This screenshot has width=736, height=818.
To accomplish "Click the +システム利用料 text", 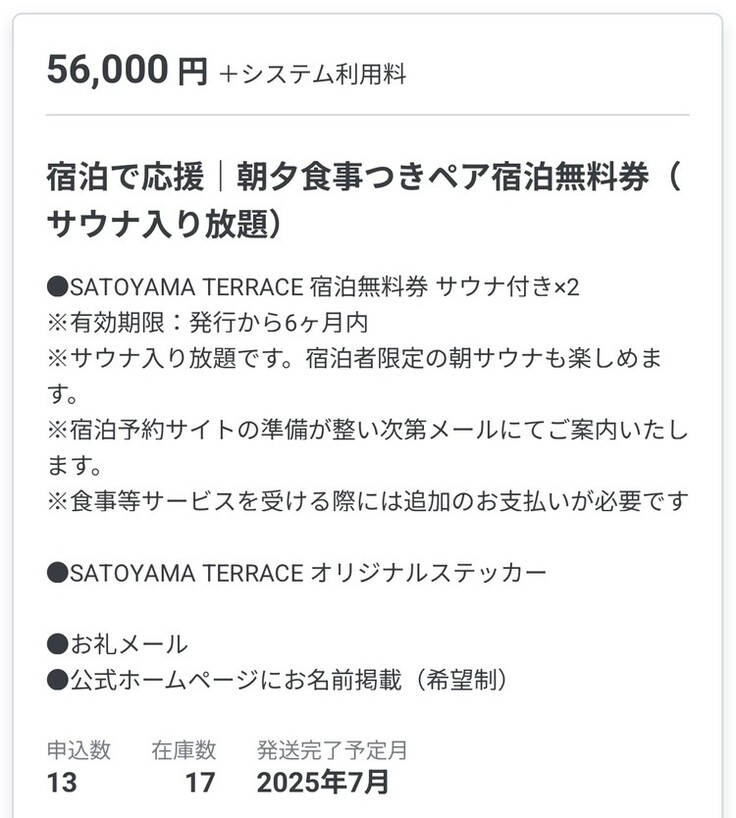I will pos(312,74).
